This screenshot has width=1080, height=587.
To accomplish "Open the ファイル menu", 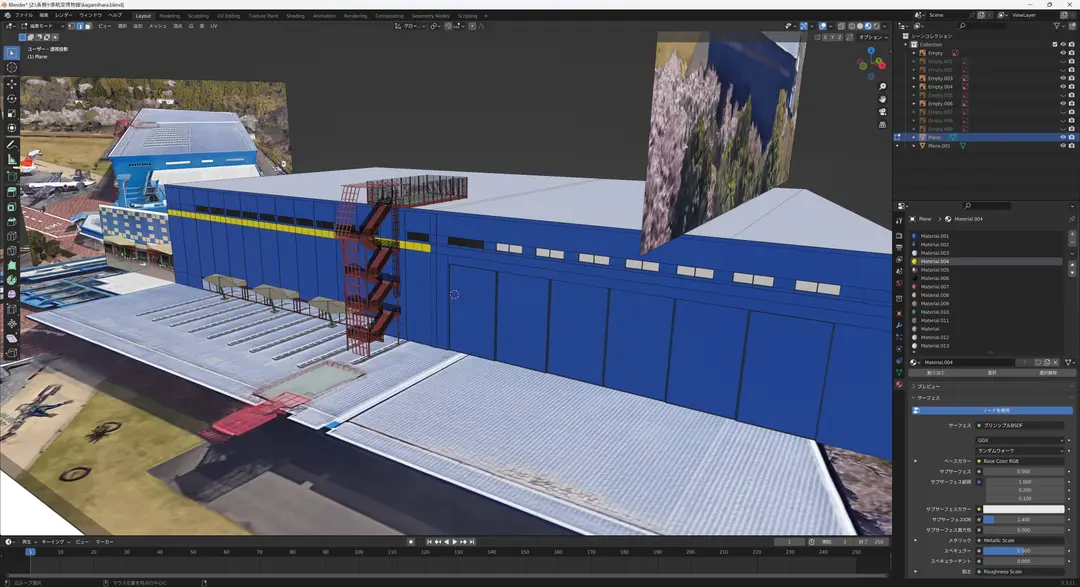I will pos(24,15).
